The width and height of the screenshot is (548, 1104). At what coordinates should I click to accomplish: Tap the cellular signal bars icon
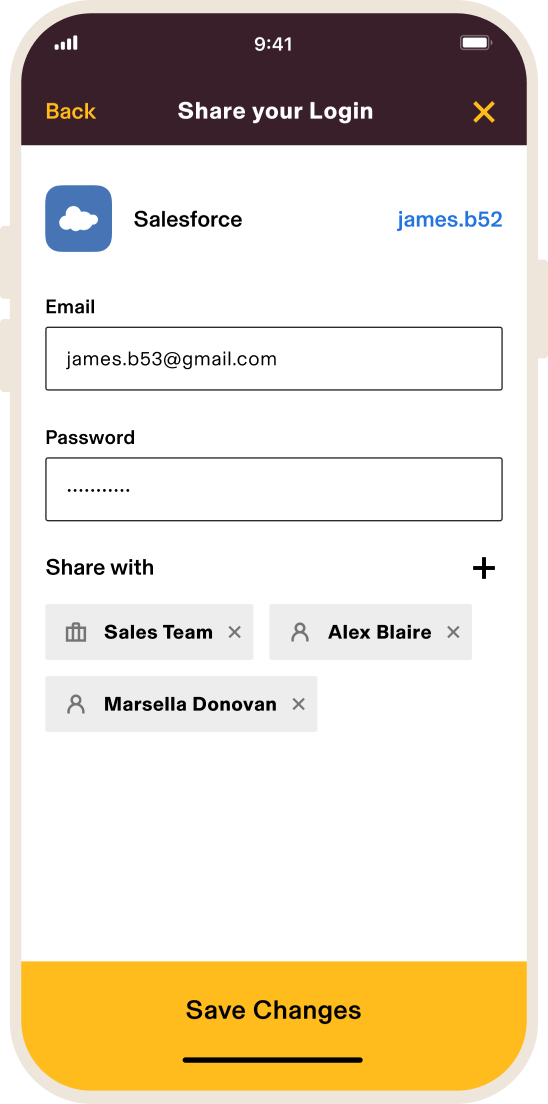66,44
